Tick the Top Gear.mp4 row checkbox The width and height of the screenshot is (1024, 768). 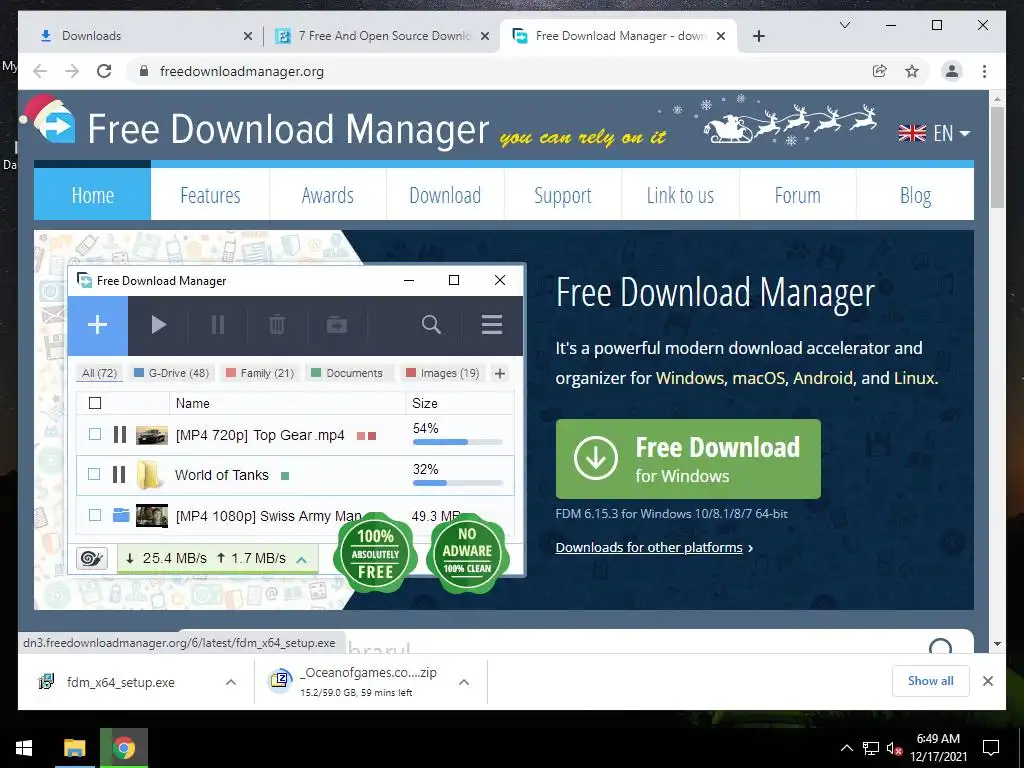point(95,434)
